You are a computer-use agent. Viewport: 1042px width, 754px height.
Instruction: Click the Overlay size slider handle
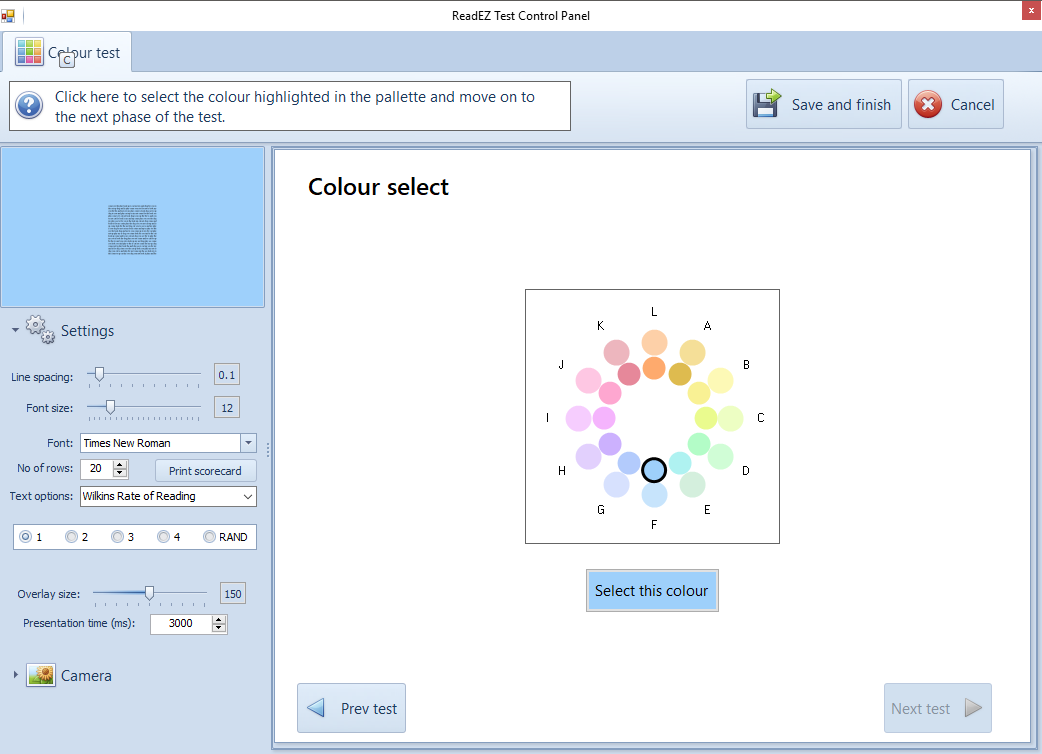[149, 593]
